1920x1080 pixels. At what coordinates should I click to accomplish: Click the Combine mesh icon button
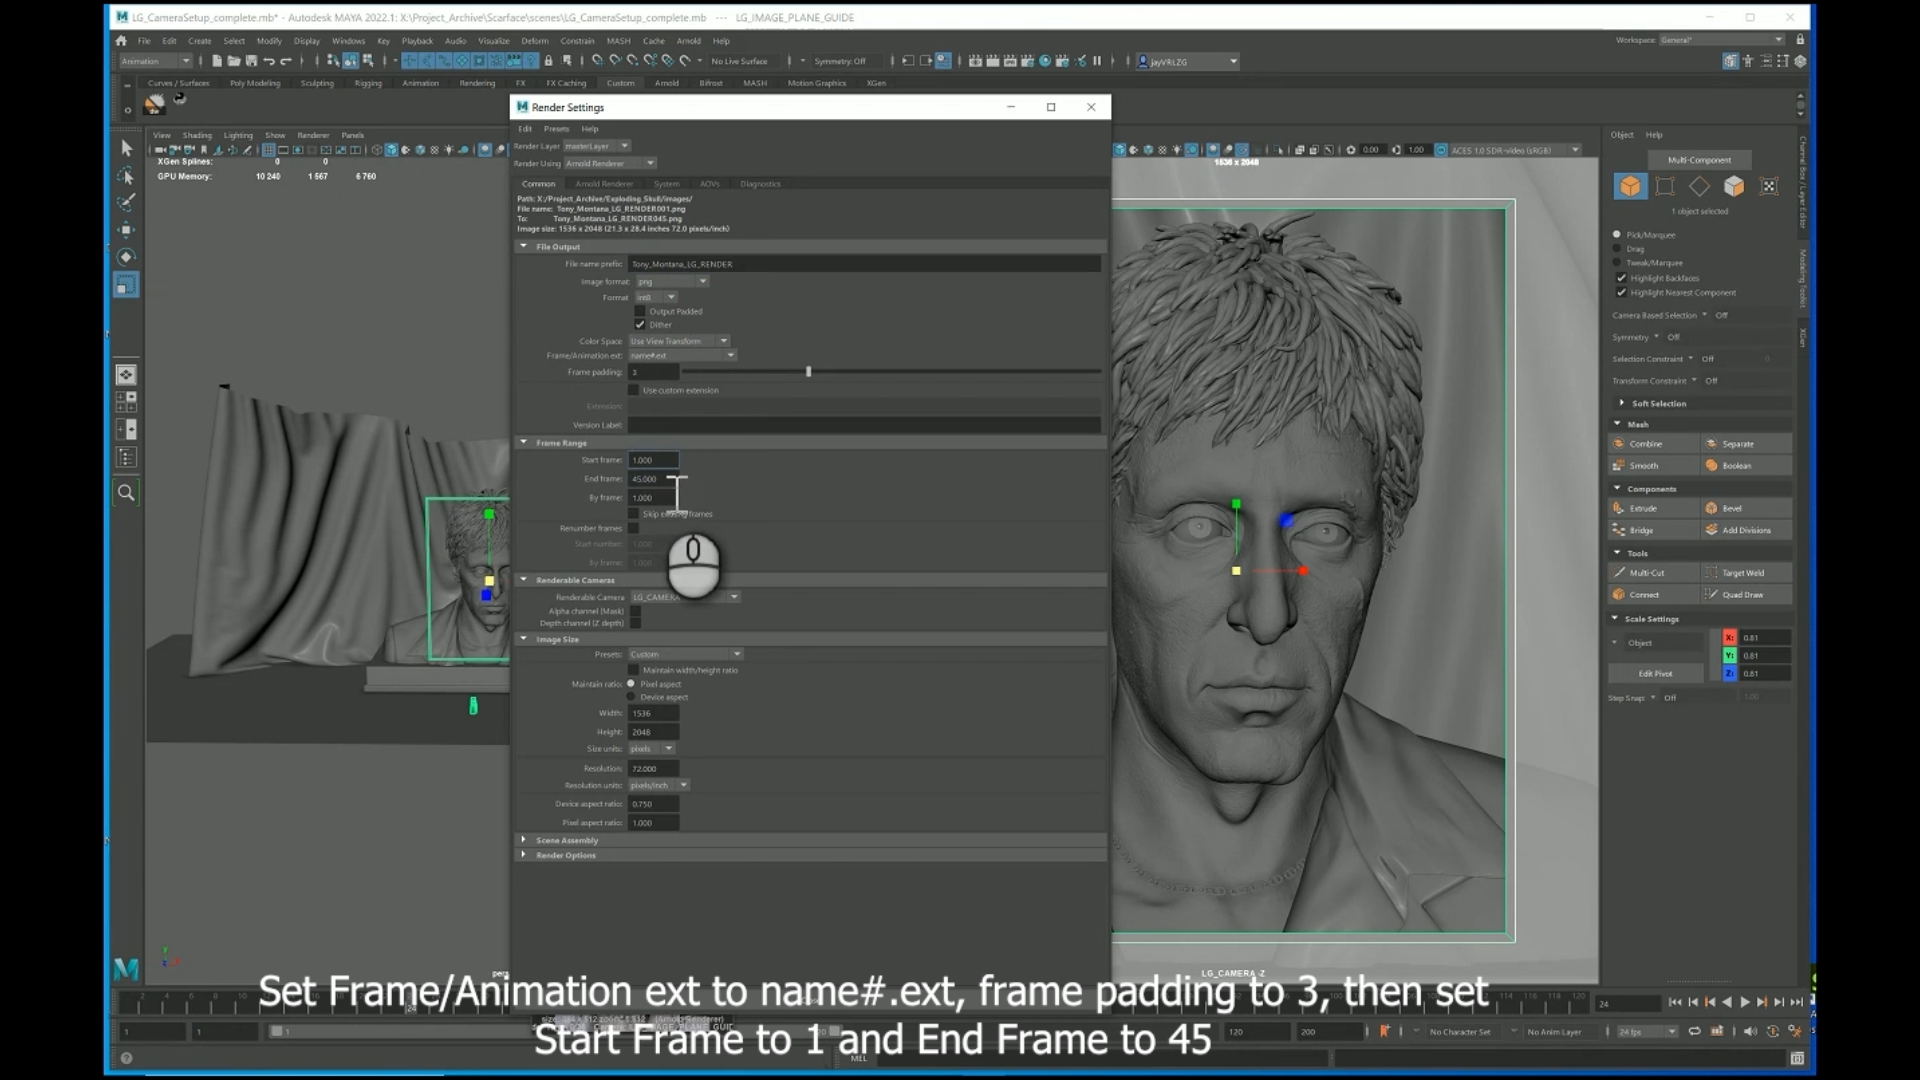pyautogui.click(x=1619, y=443)
